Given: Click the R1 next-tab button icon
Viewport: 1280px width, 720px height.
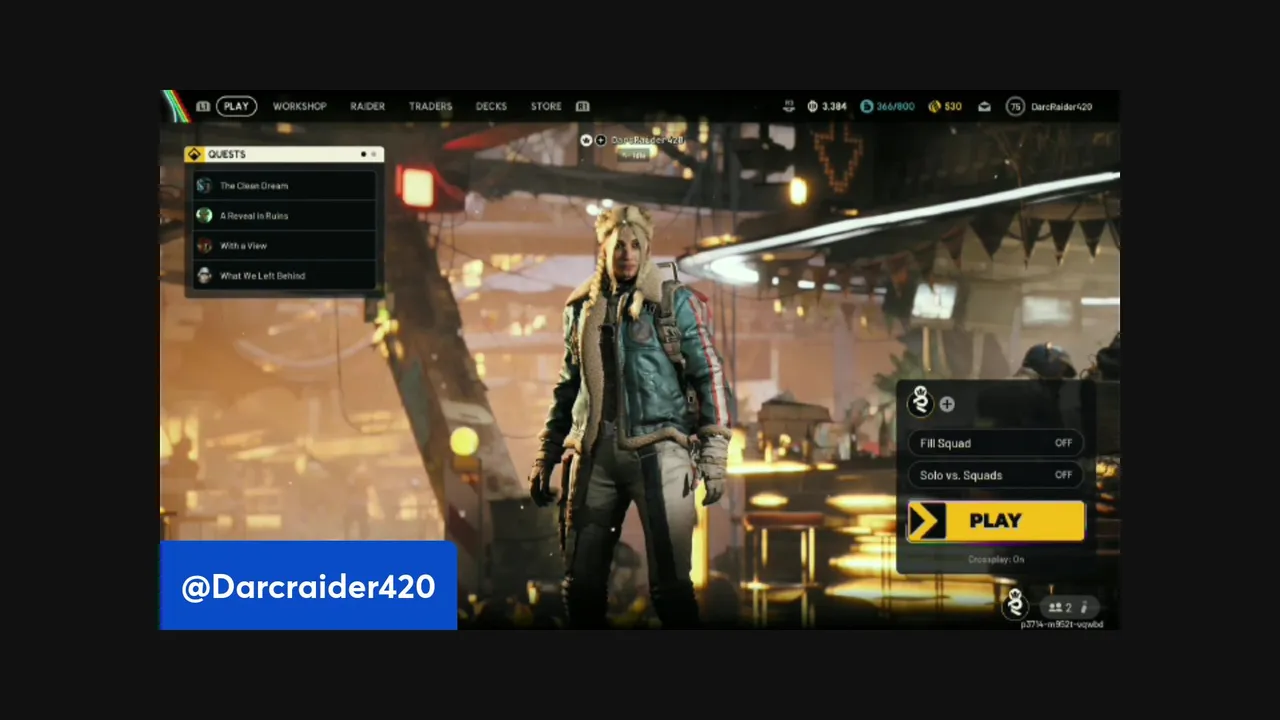Looking at the screenshot, I should click(x=583, y=106).
